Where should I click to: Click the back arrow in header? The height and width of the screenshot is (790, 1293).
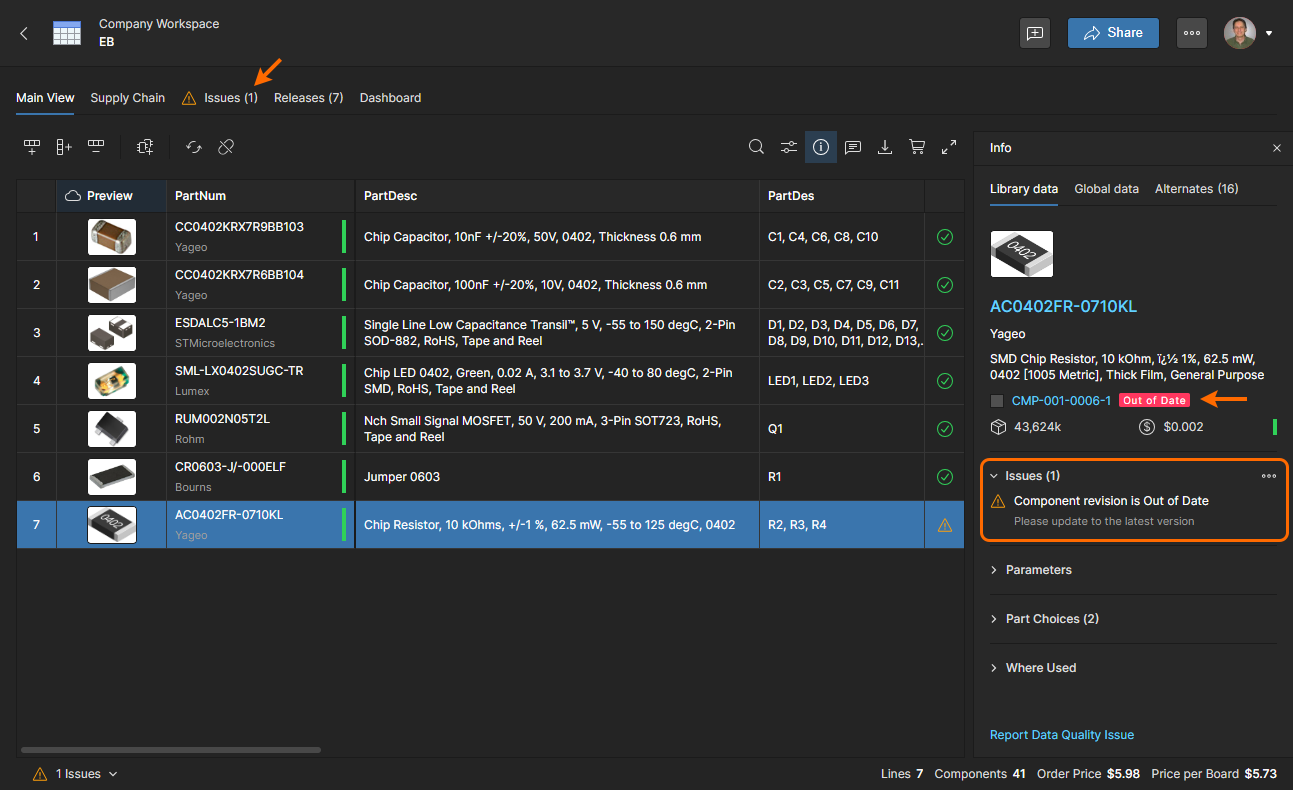pos(24,33)
